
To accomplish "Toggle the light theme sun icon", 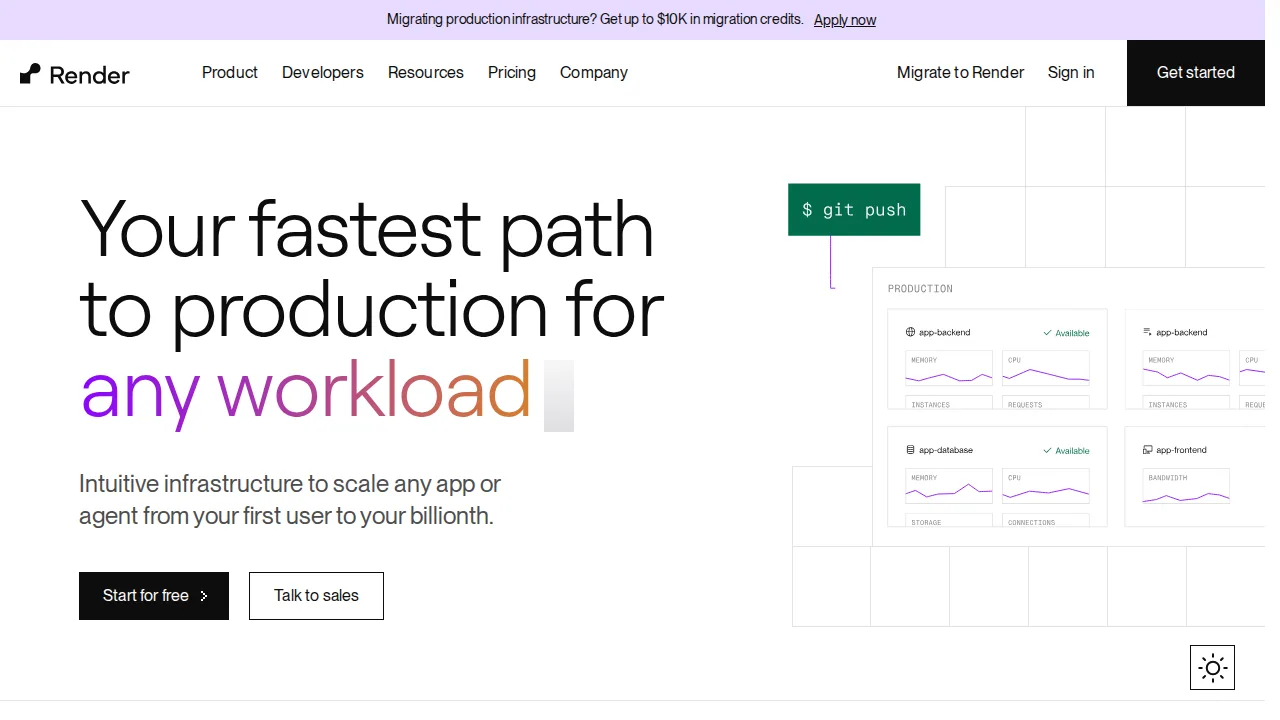I will click(1212, 668).
